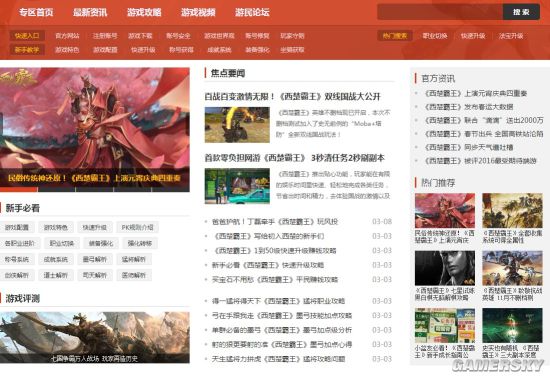Viewport: 550px width, 377px height.
Task: Open headline 百战百变激情无限 双线国战大公开
Action: point(293,96)
